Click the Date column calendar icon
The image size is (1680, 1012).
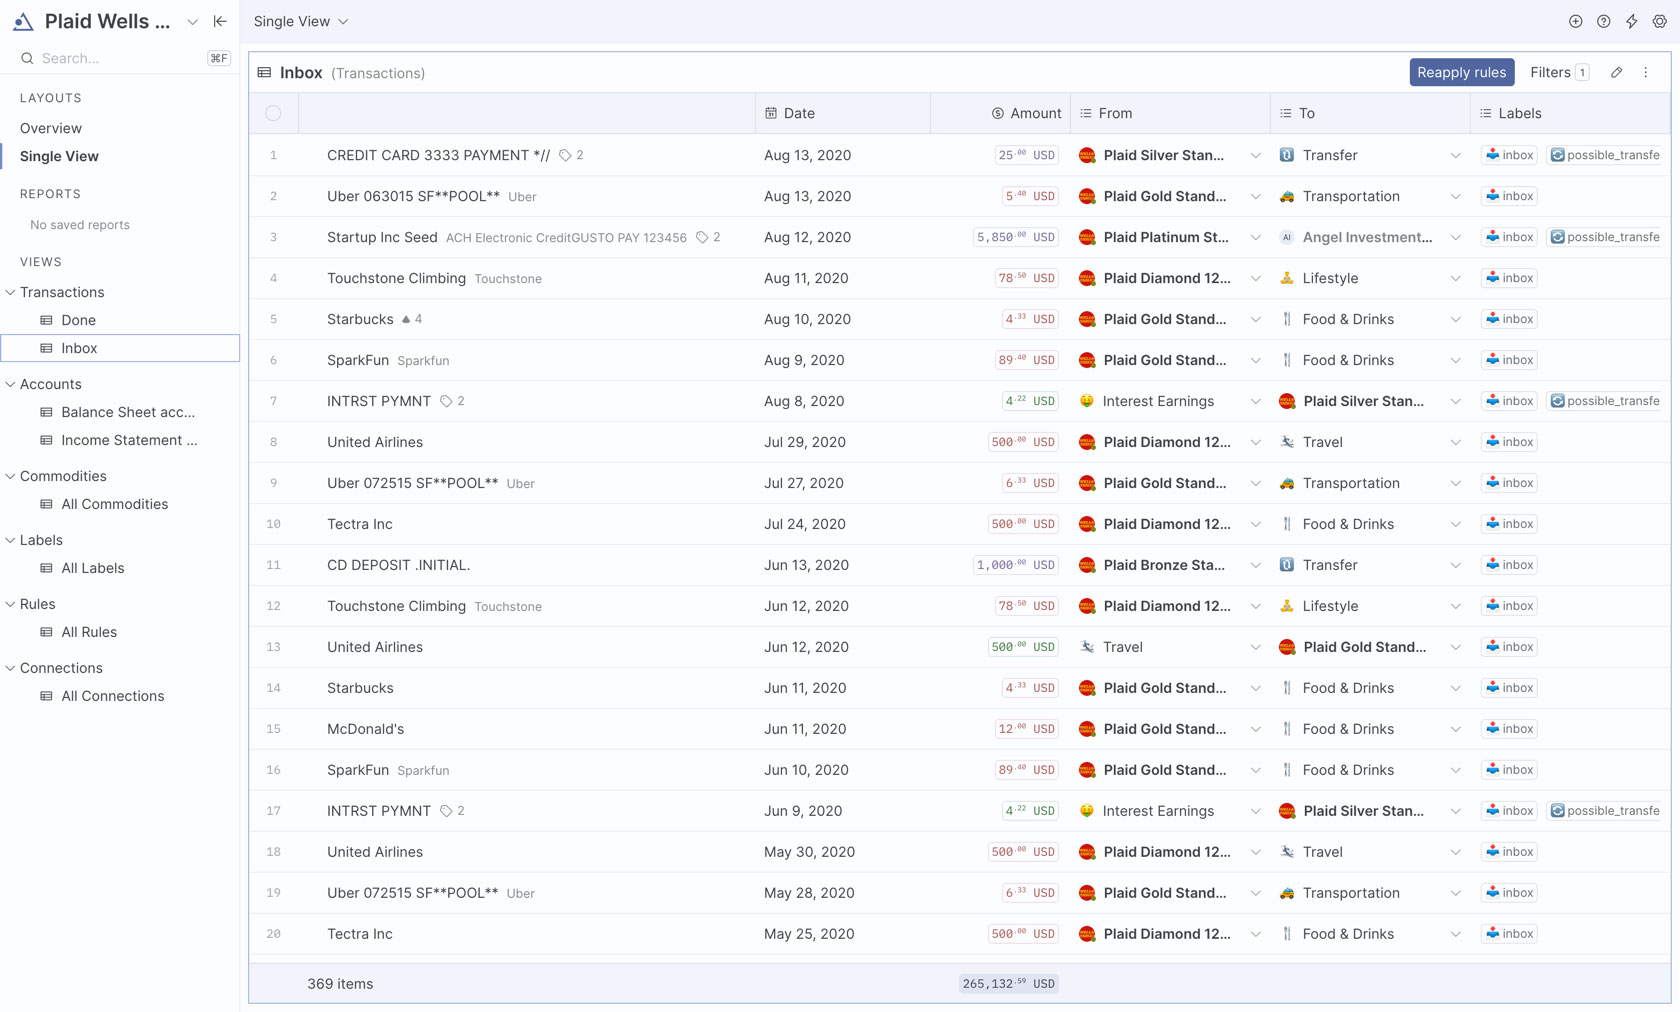[x=771, y=113]
